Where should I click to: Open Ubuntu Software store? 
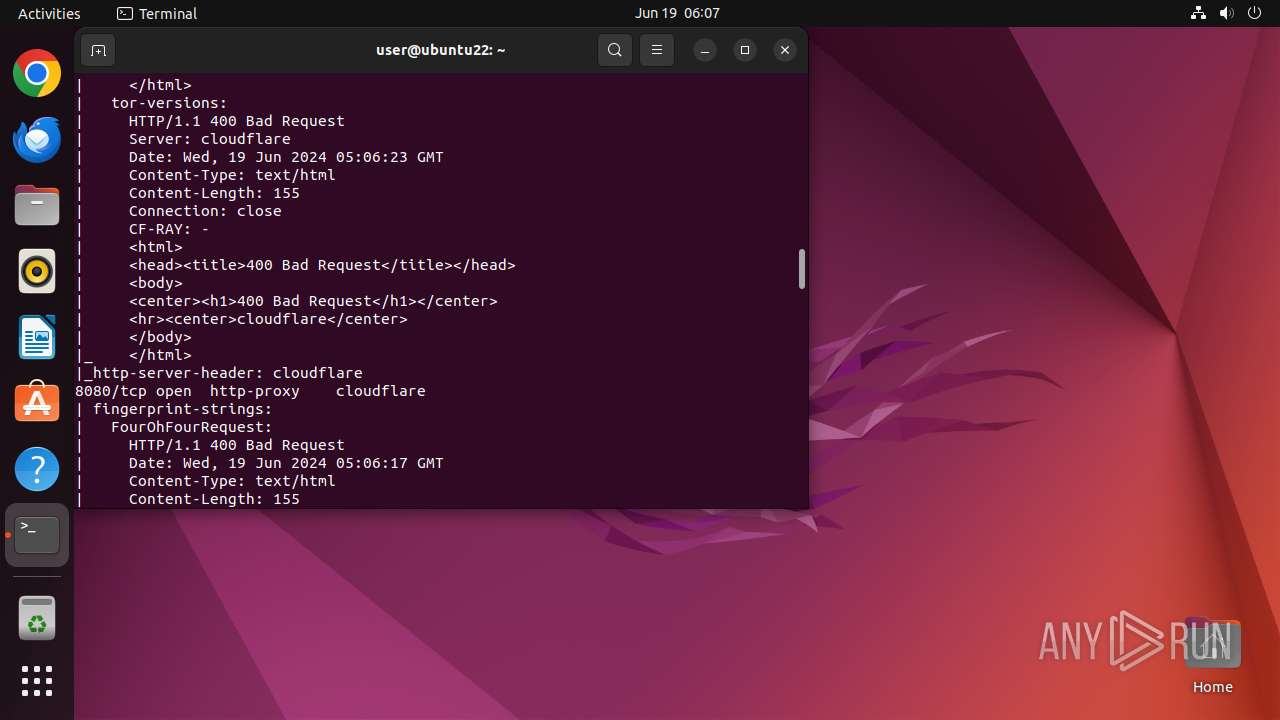tap(37, 403)
